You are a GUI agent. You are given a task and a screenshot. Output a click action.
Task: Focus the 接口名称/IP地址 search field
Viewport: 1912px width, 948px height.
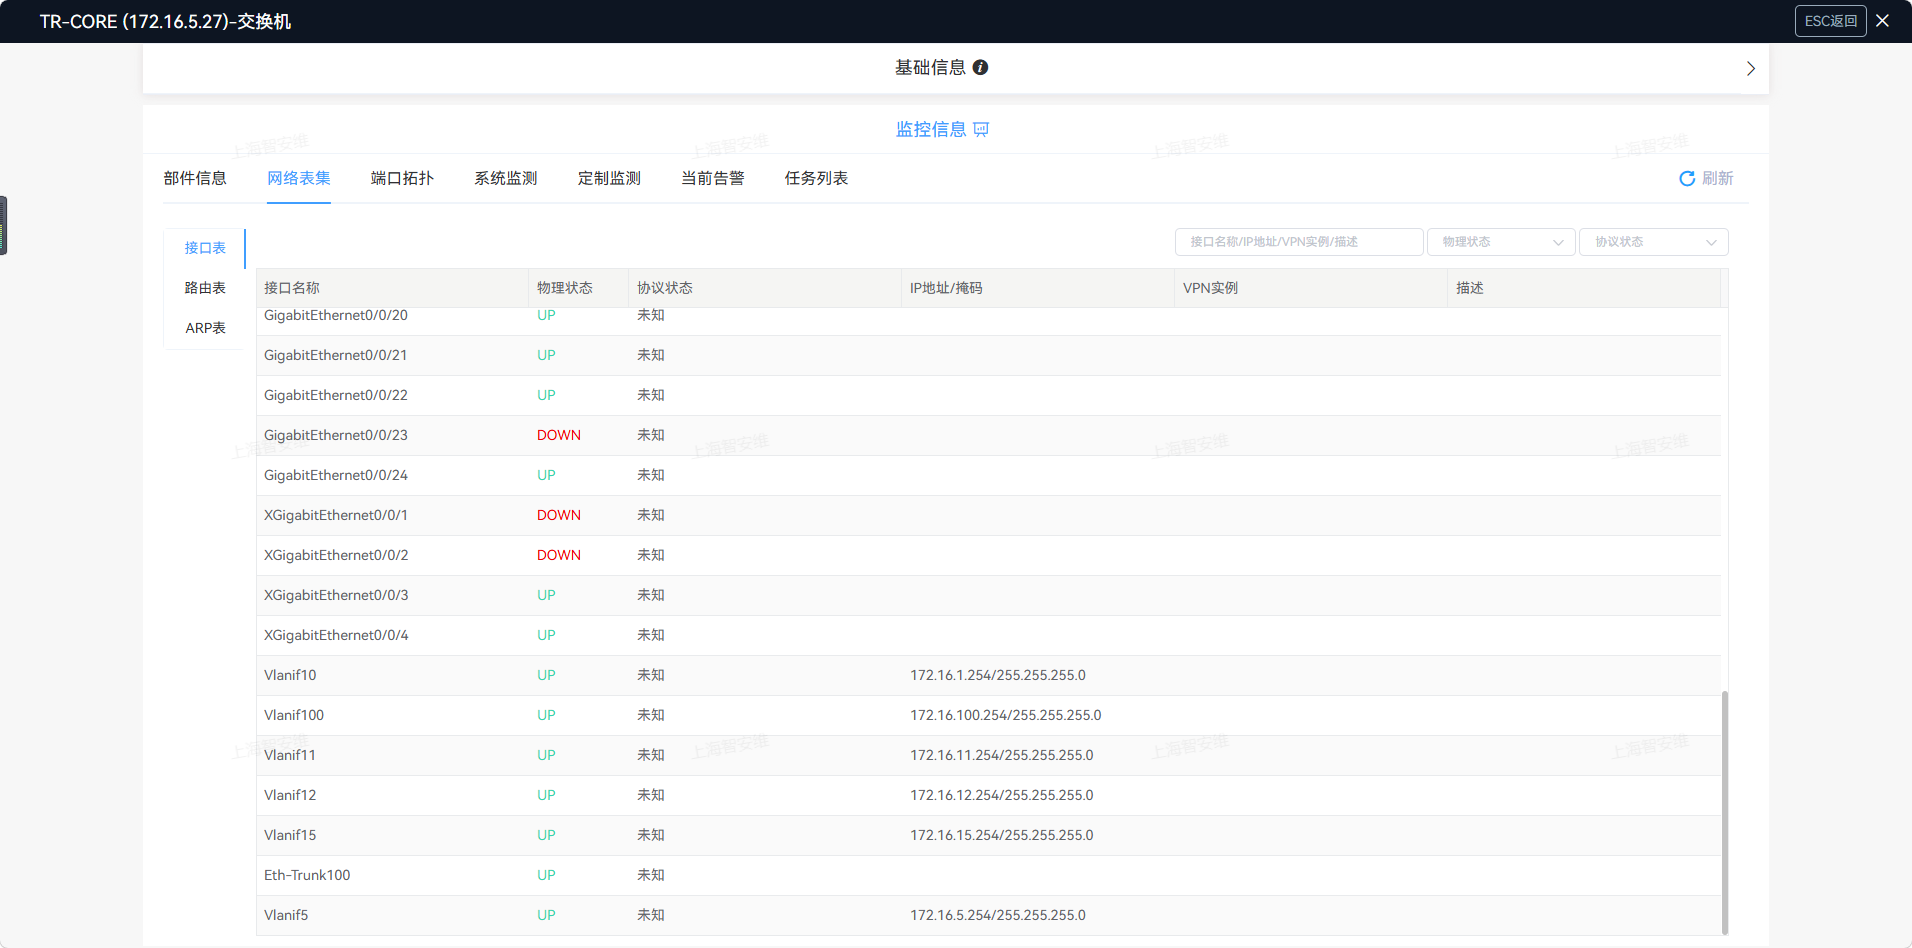(x=1299, y=242)
